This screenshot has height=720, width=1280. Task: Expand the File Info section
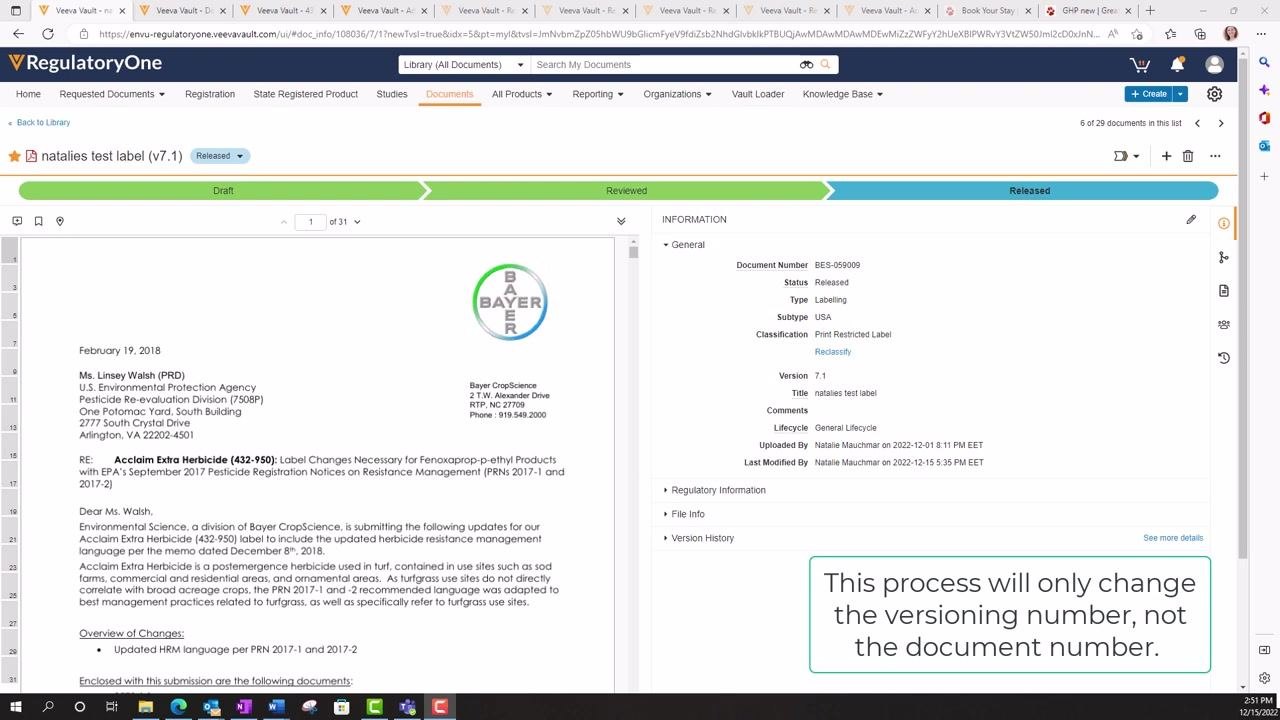[683, 514]
